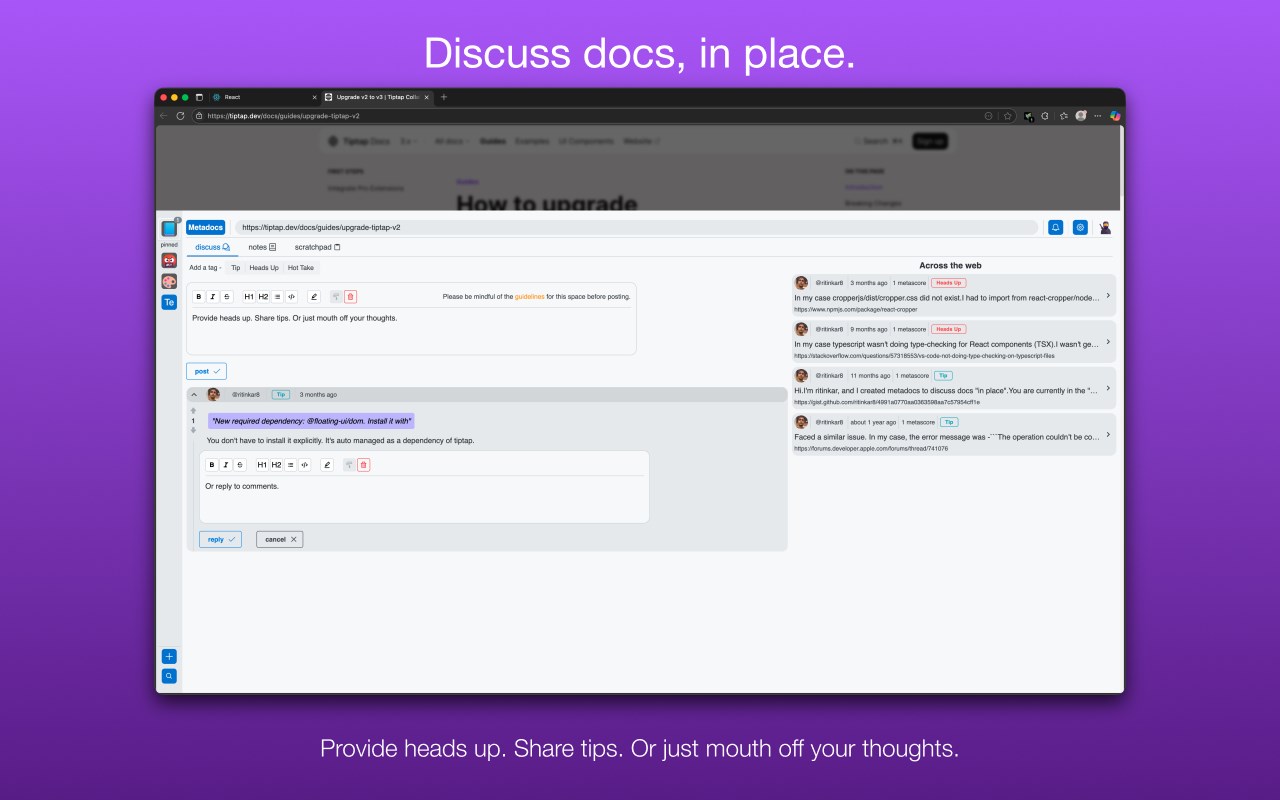Add a list in the post editor

point(277,297)
